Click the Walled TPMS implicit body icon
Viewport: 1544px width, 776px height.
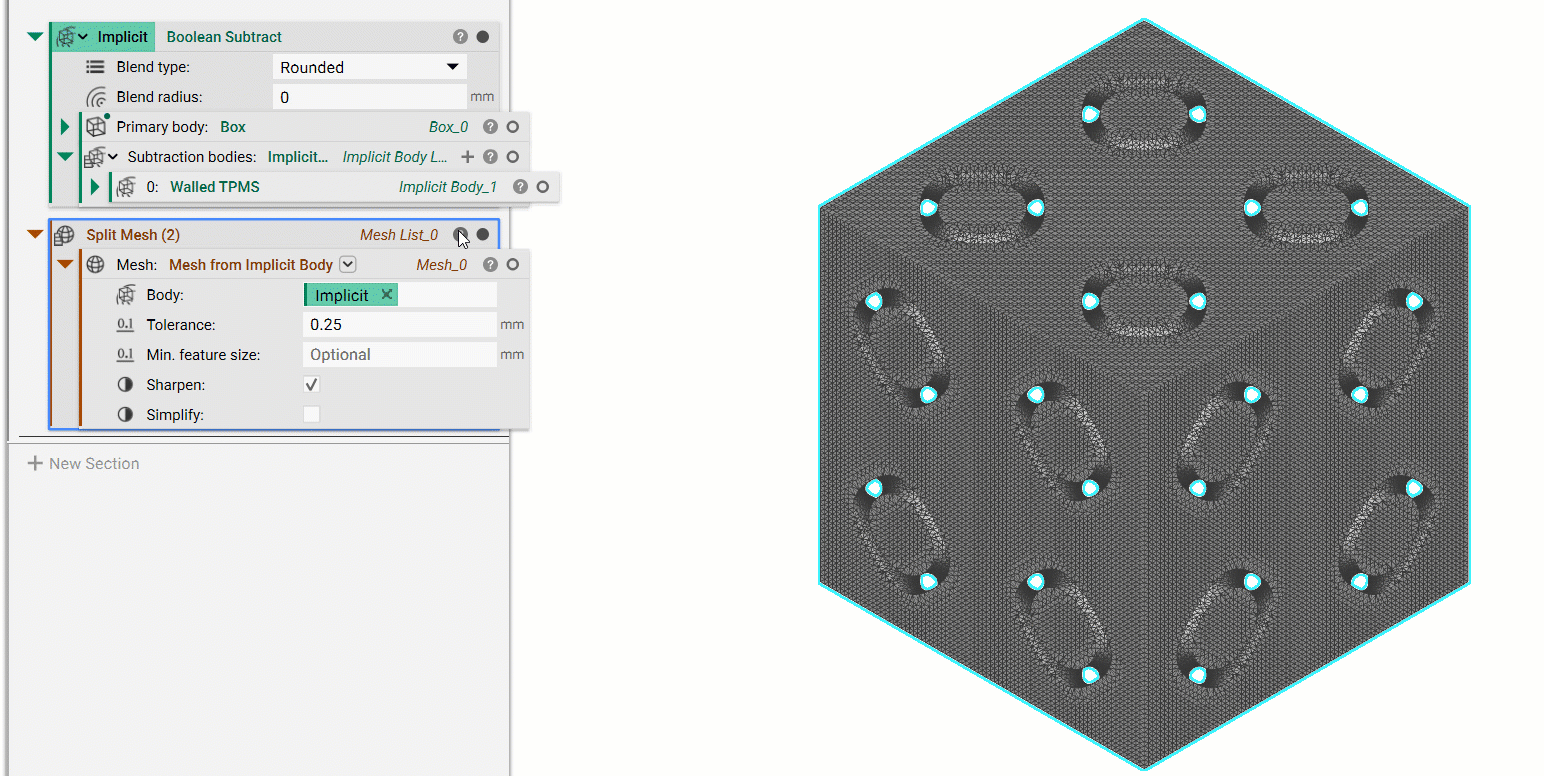(x=124, y=186)
